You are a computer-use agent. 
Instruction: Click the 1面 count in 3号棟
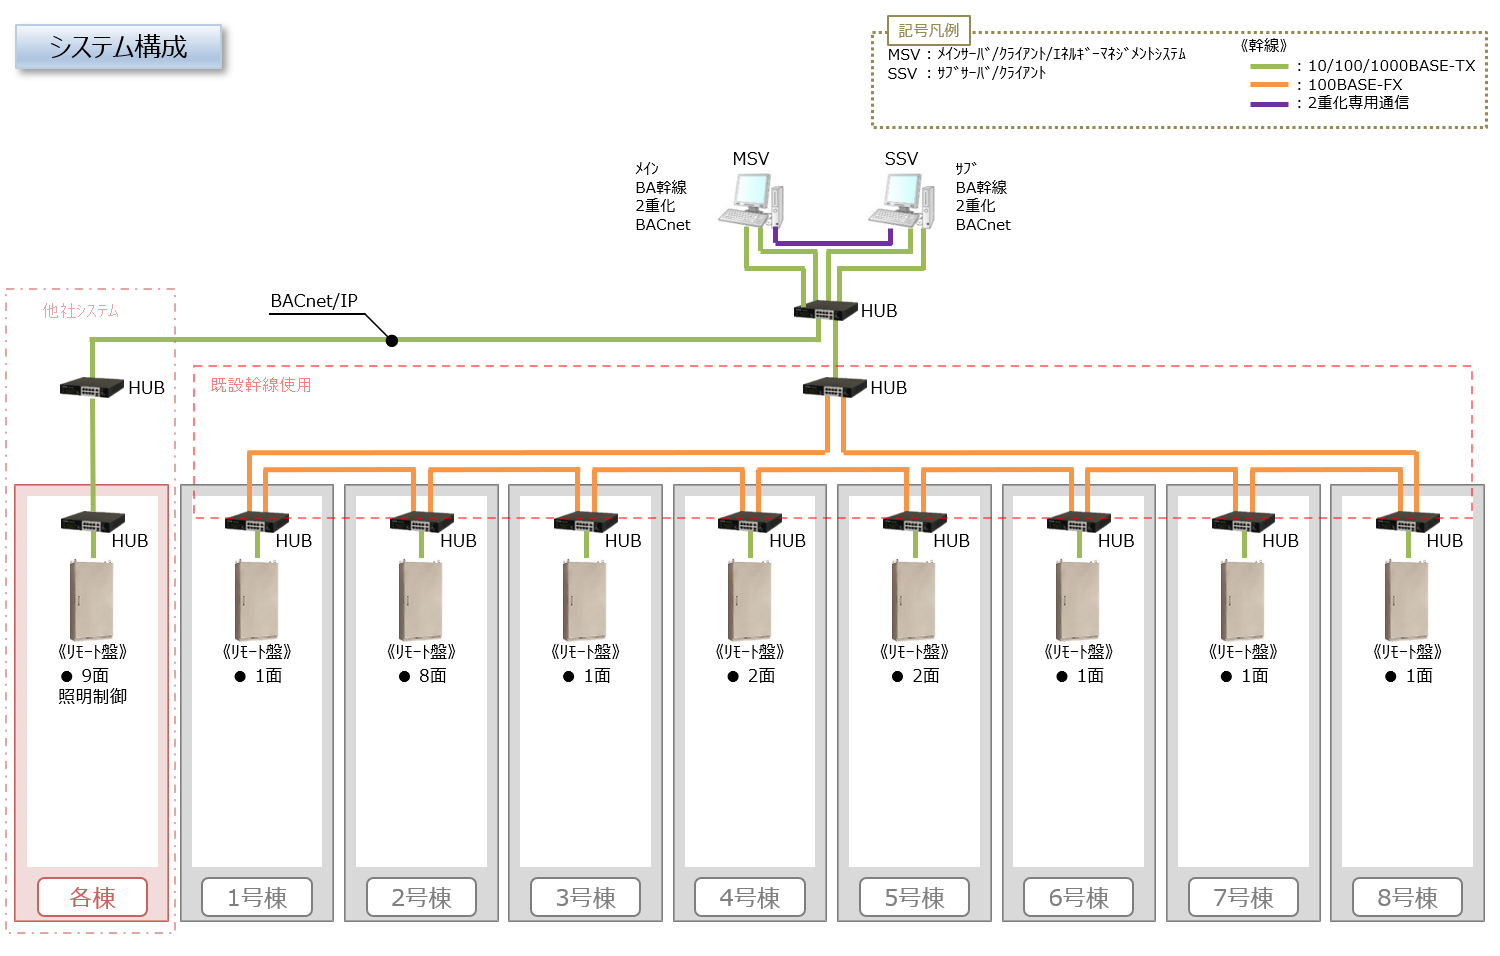597,676
